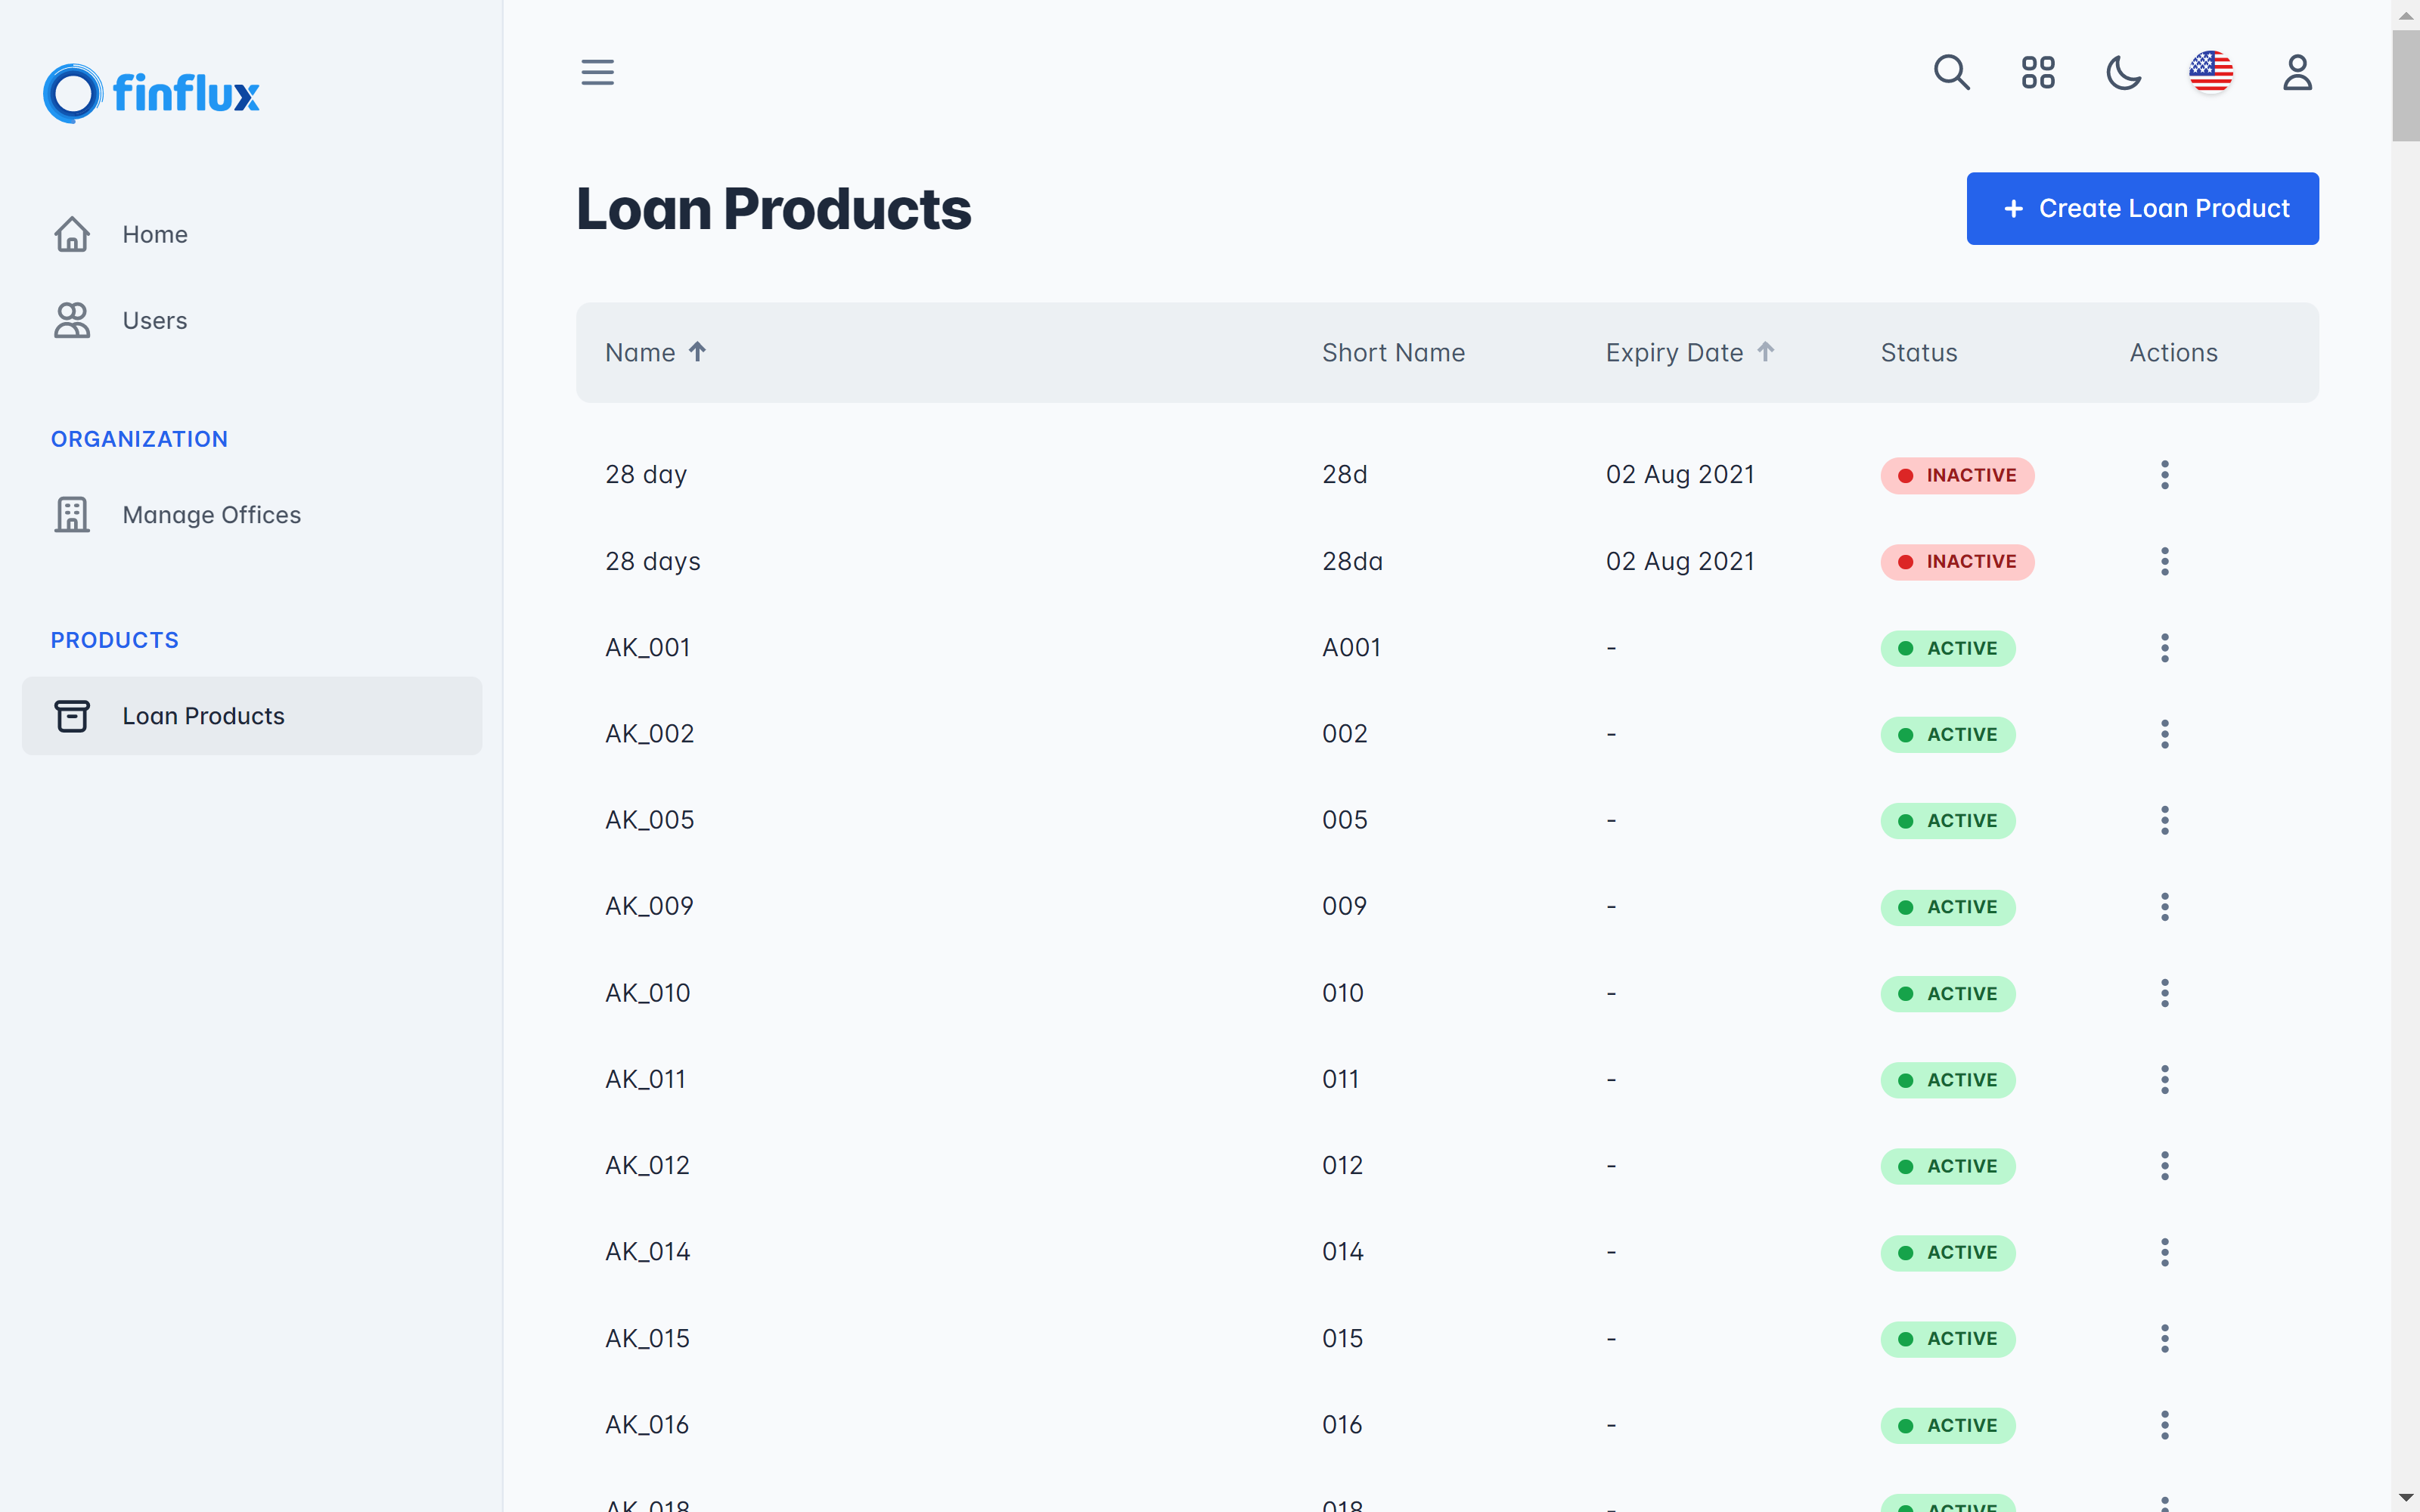2420x1512 pixels.
Task: Open the AK_012 loan product
Action: 647,1164
